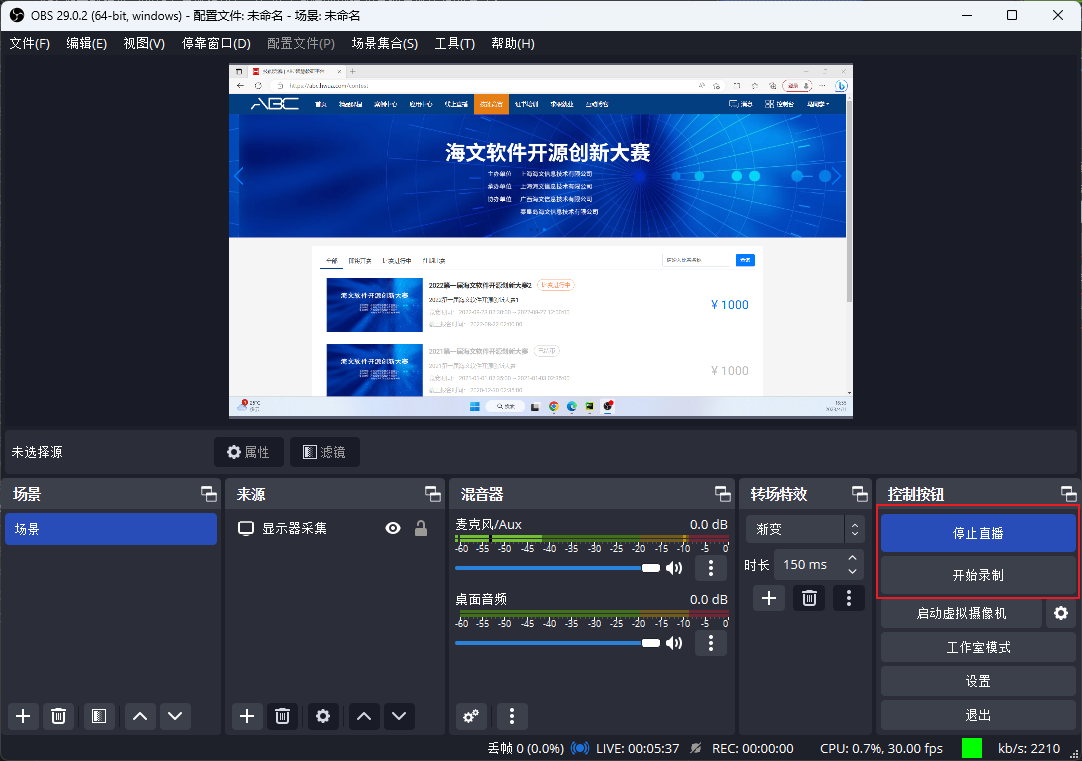Remove the selected source with the 来源 trash icon
1082x761 pixels.
(x=282, y=716)
